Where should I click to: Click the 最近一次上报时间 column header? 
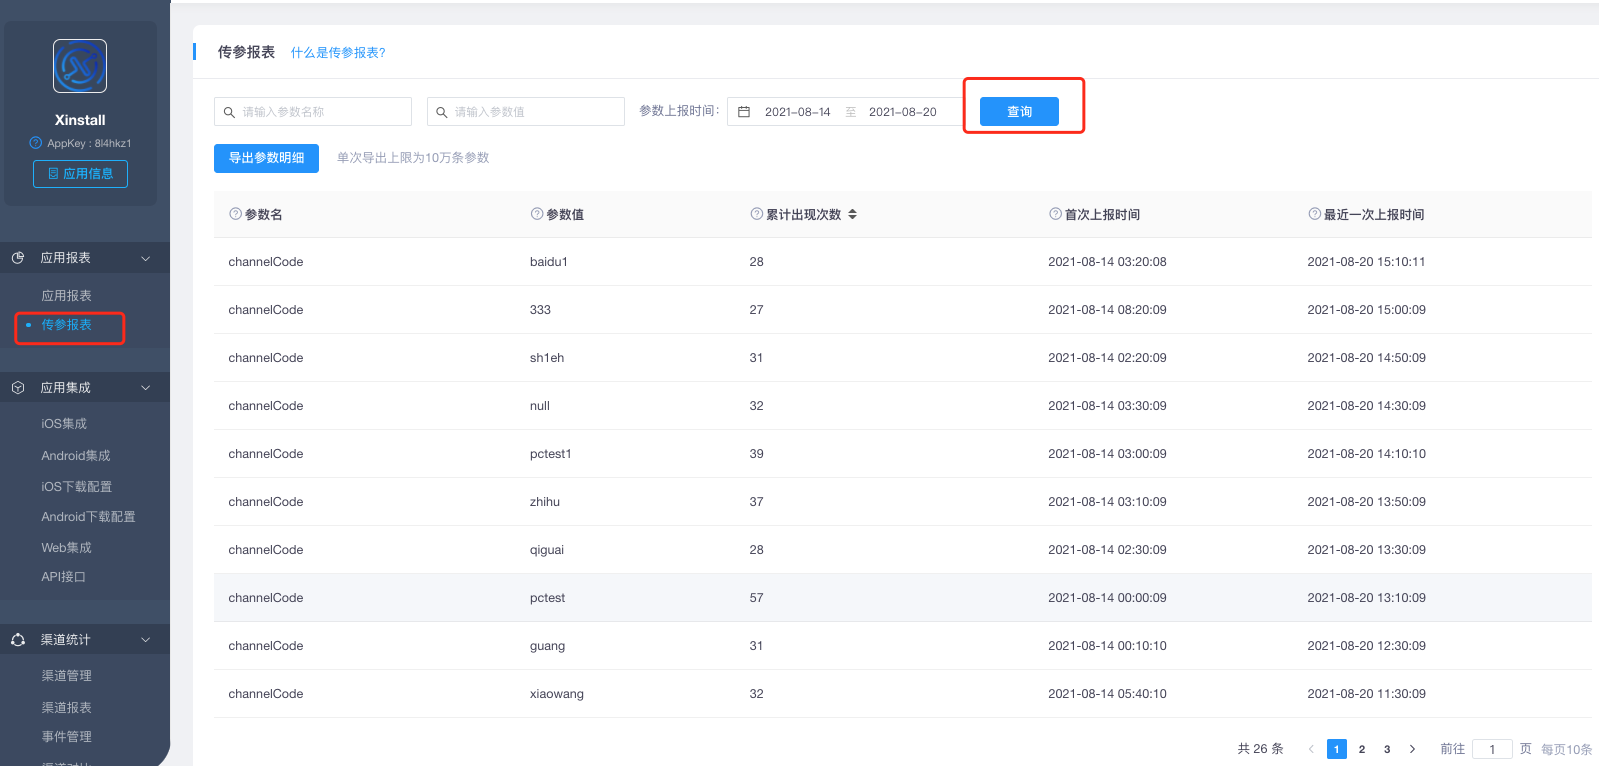1374,214
